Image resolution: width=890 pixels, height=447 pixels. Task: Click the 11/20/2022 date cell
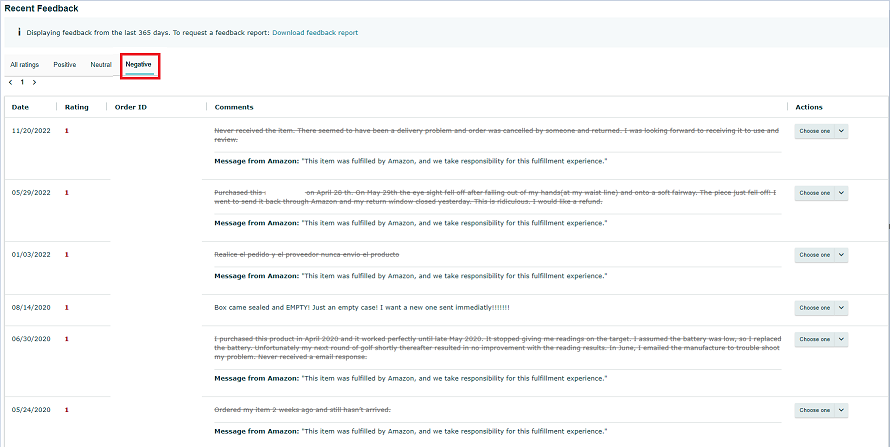point(31,131)
